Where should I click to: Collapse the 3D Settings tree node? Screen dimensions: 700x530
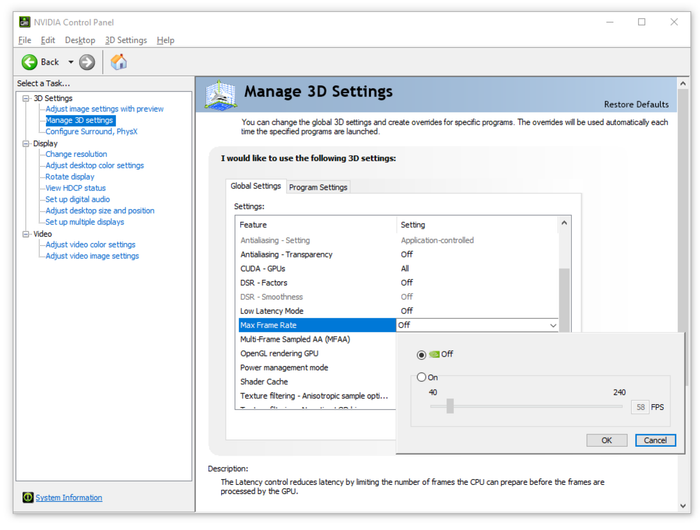tap(26, 98)
